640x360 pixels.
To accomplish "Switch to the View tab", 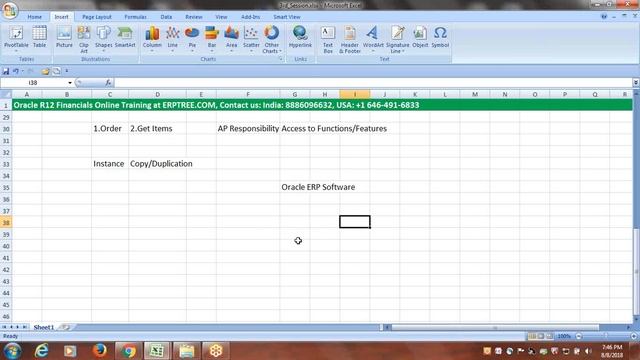I will pyautogui.click(x=221, y=17).
